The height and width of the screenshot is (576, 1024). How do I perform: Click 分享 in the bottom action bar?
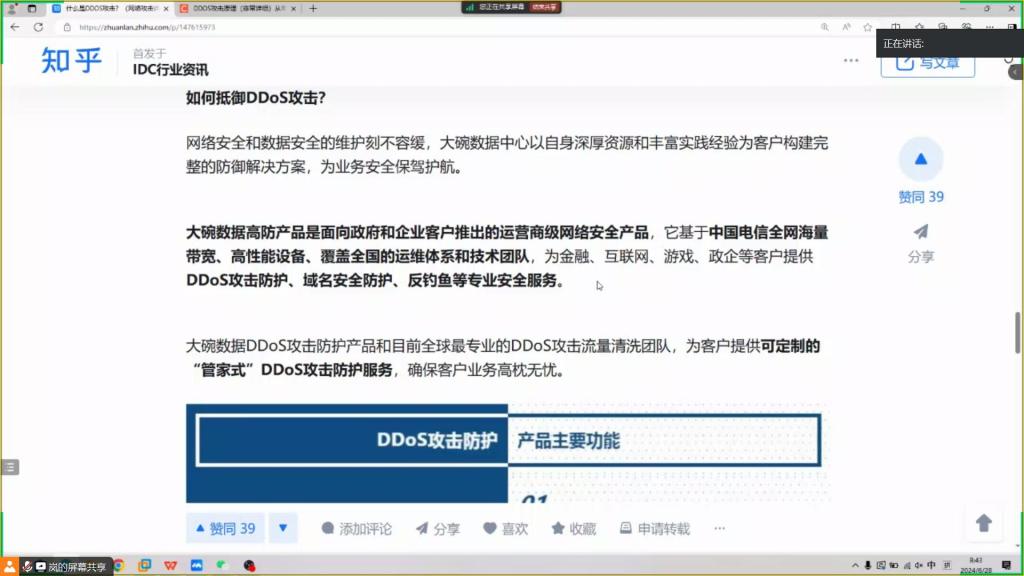pyautogui.click(x=438, y=529)
